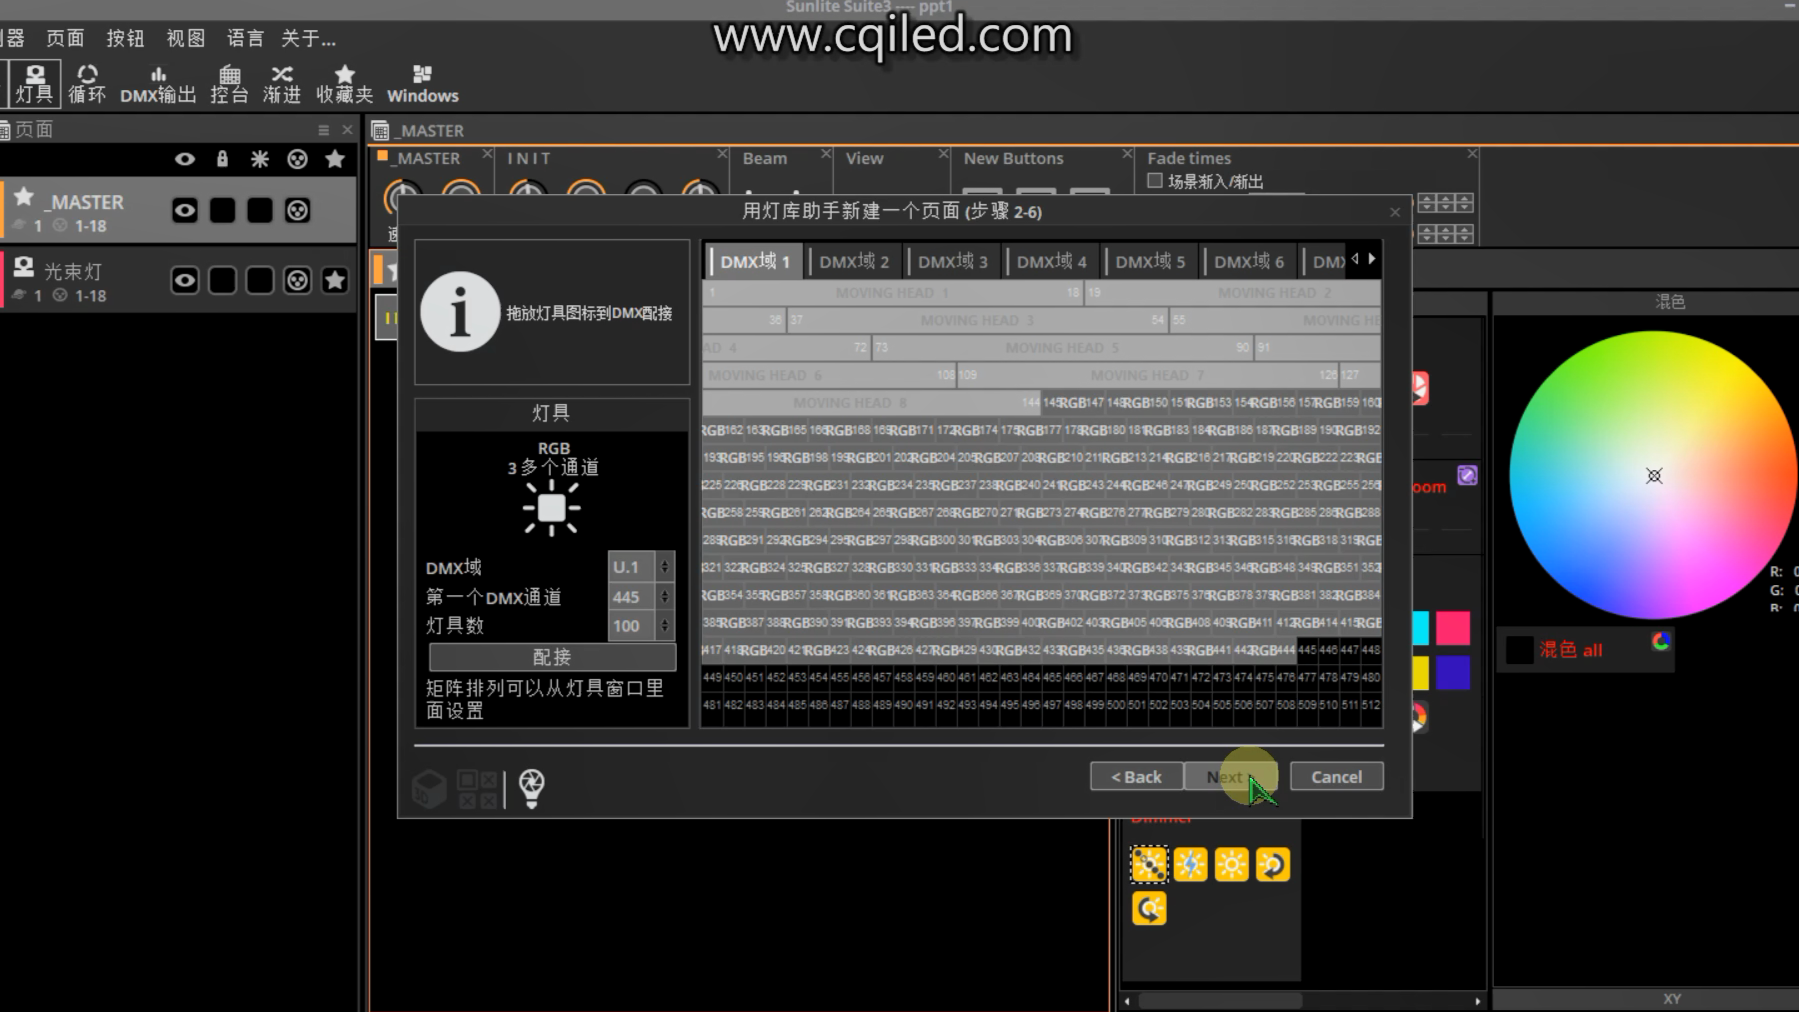1799x1012 pixels.
Task: Click the light bulb icon in the wizard footer
Action: click(531, 788)
